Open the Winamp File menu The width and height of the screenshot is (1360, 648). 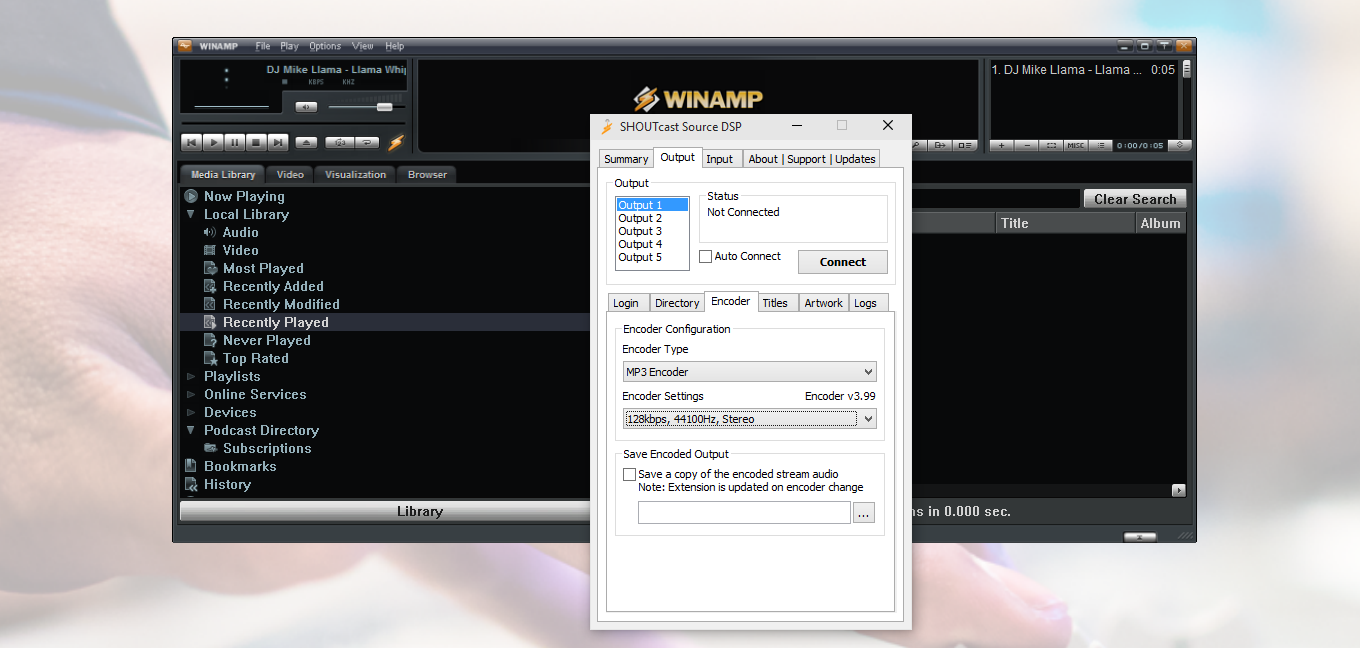(263, 46)
